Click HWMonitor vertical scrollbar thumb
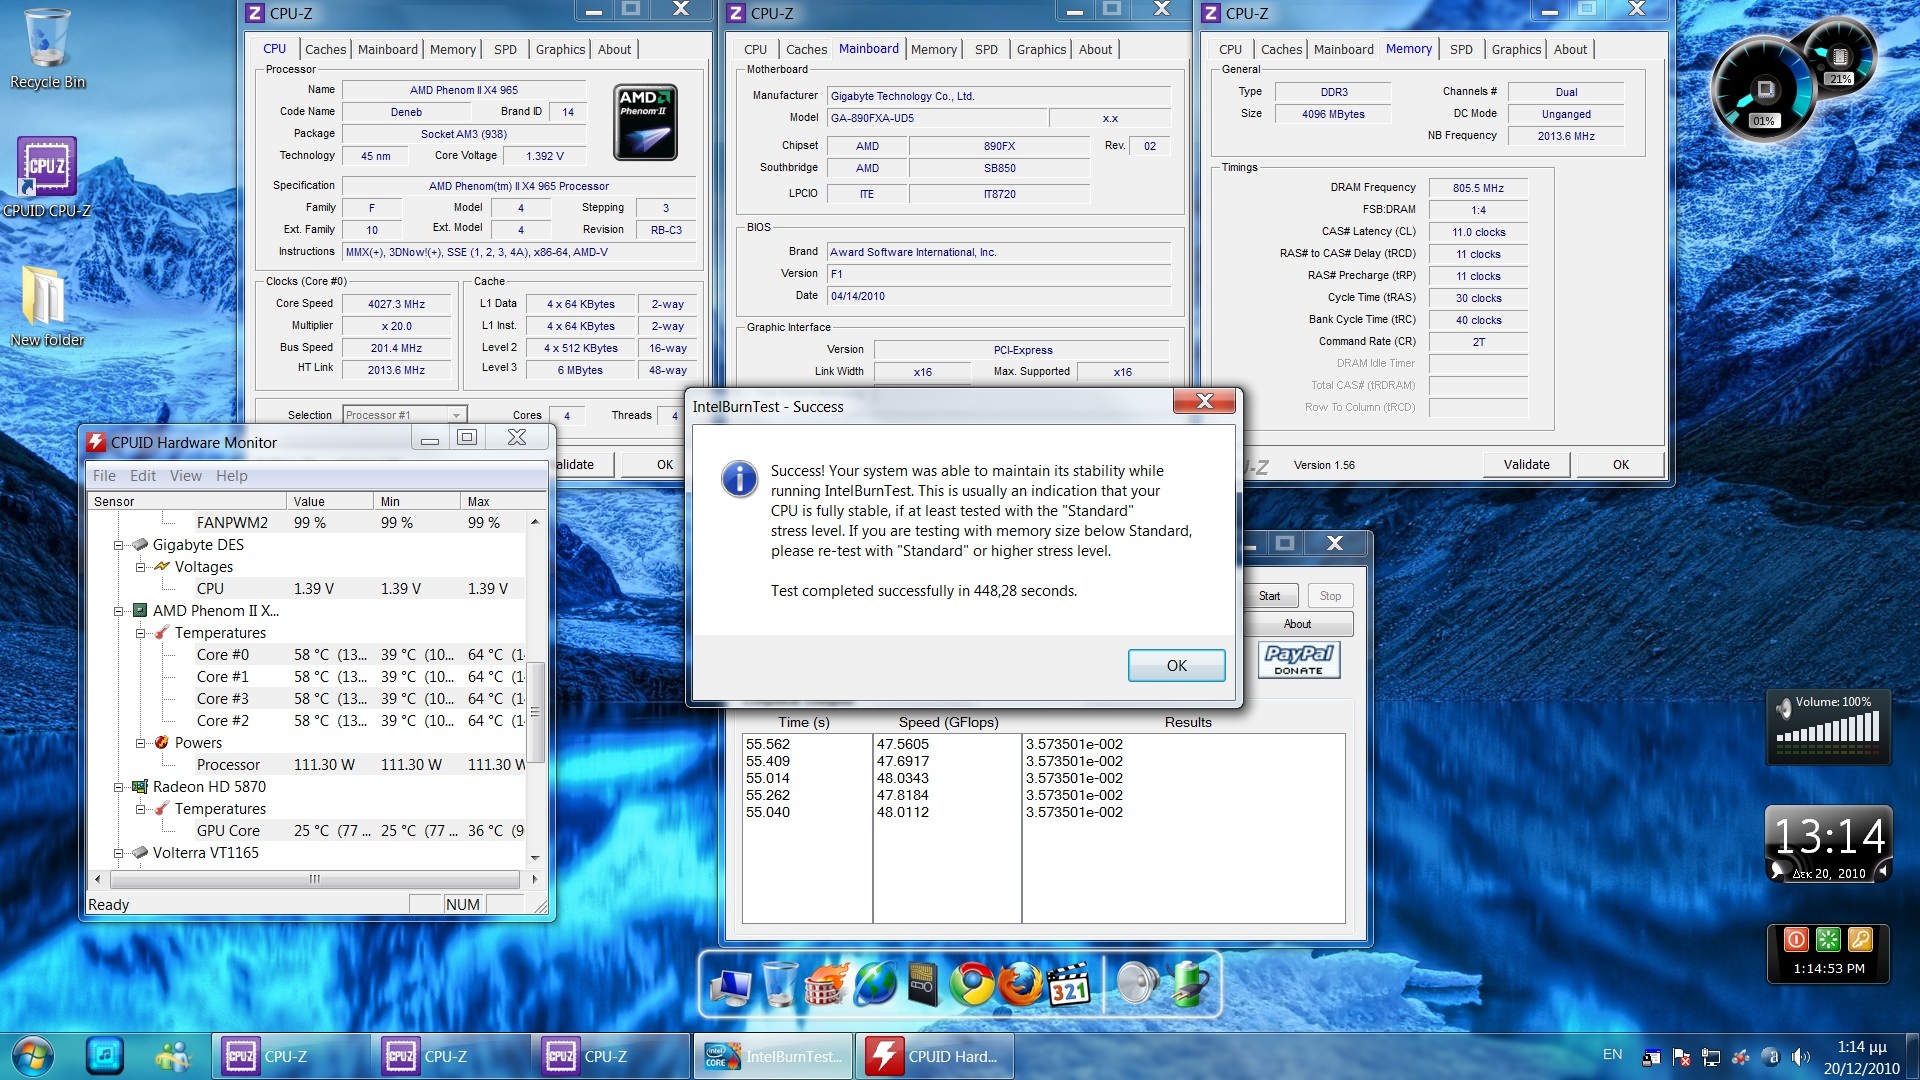 pyautogui.click(x=535, y=712)
